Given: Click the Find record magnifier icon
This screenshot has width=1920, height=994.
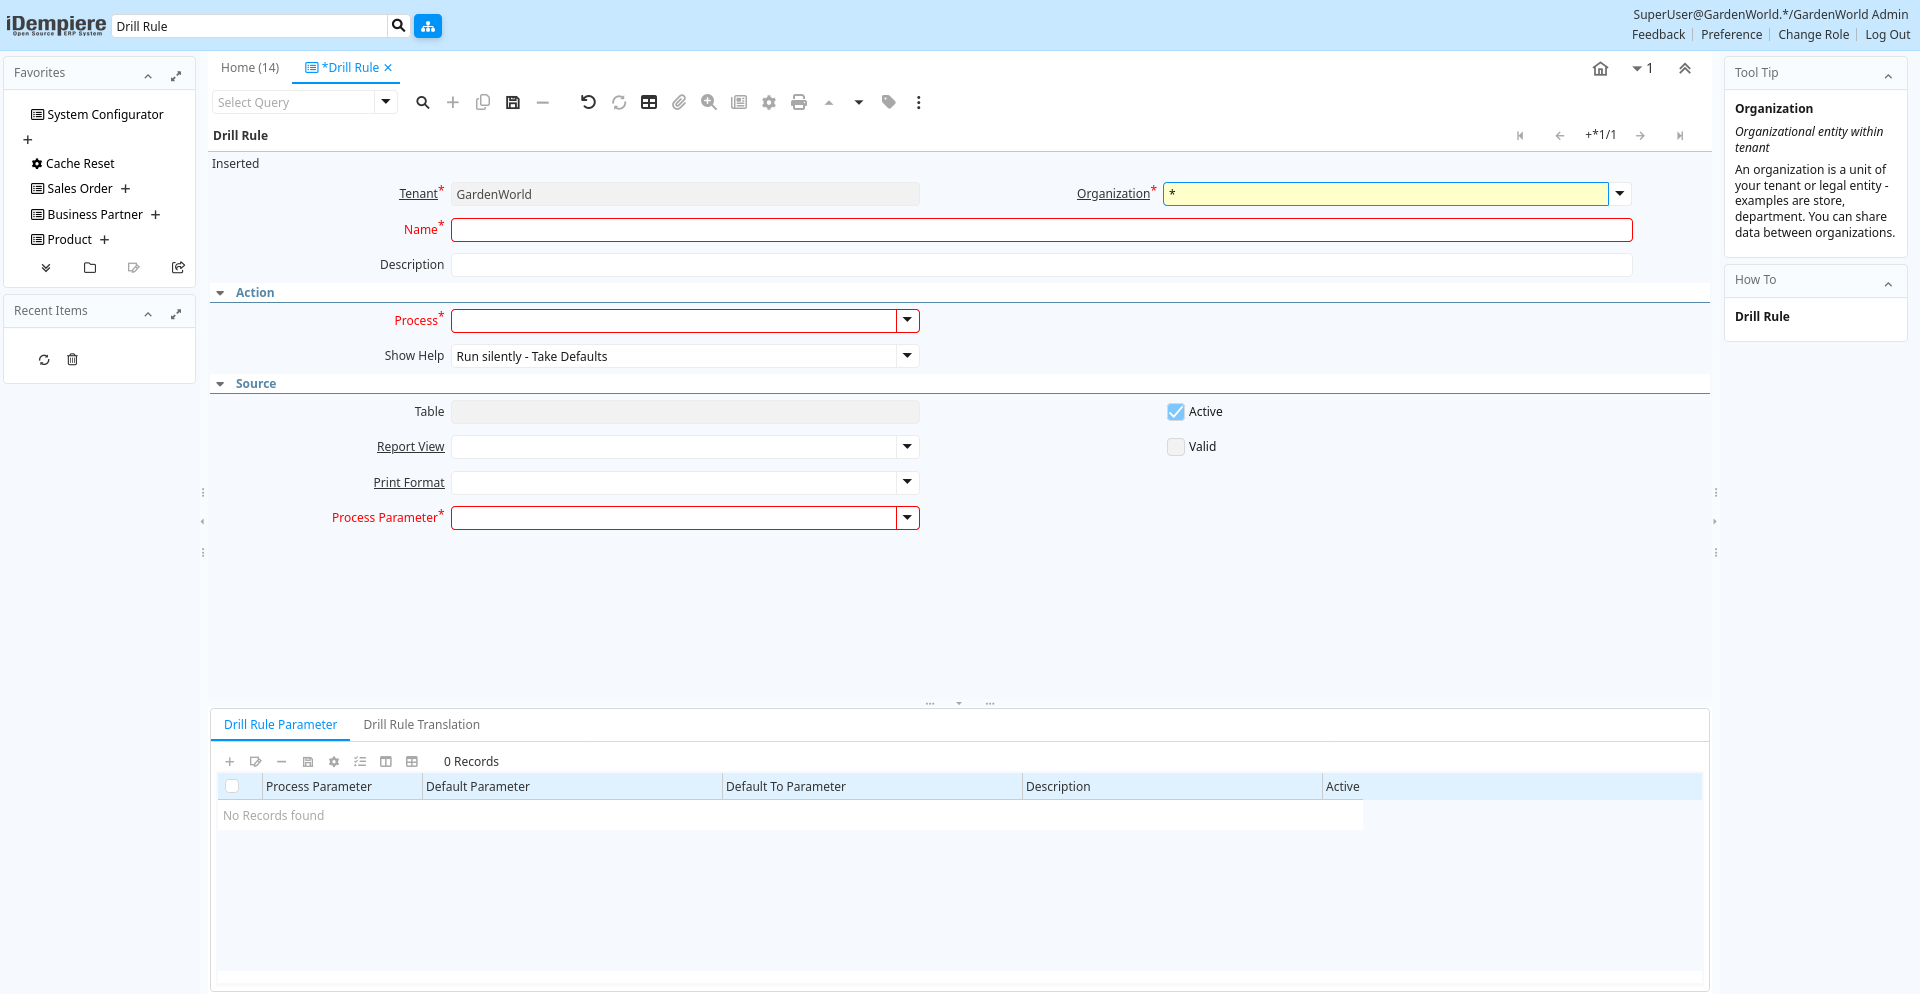Looking at the screenshot, I should click(423, 102).
